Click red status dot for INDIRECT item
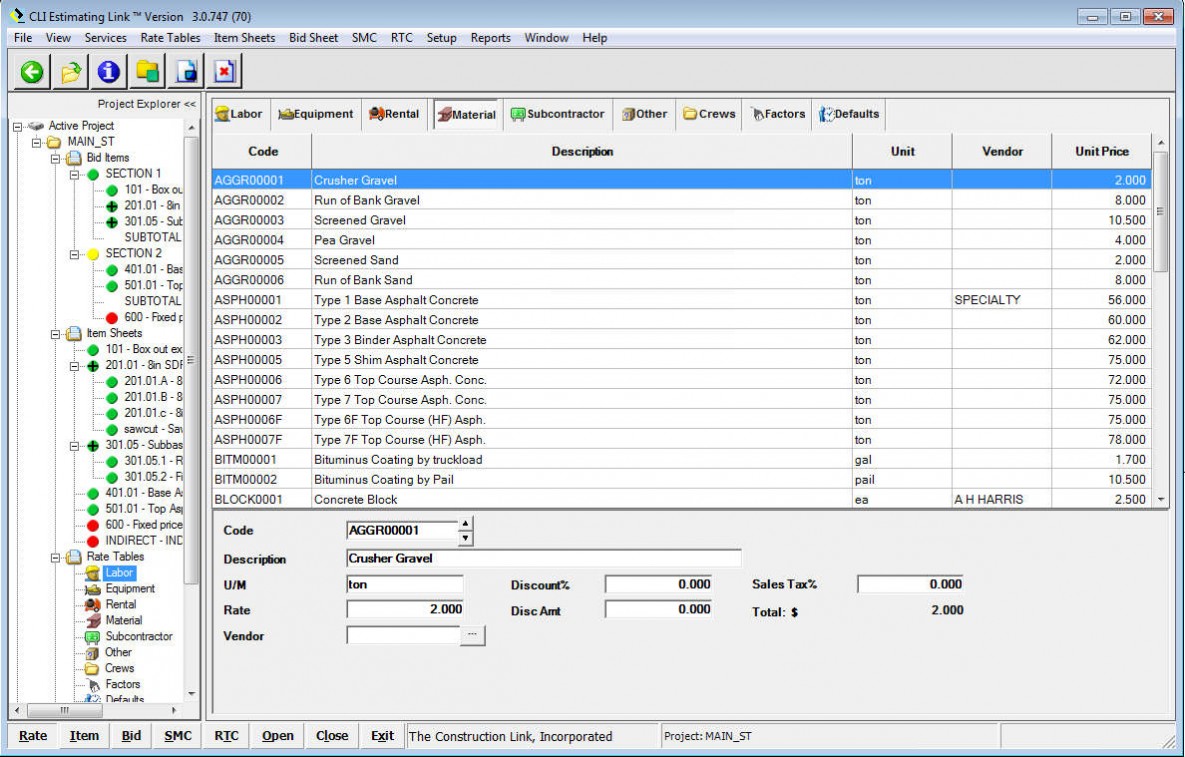 point(93,541)
